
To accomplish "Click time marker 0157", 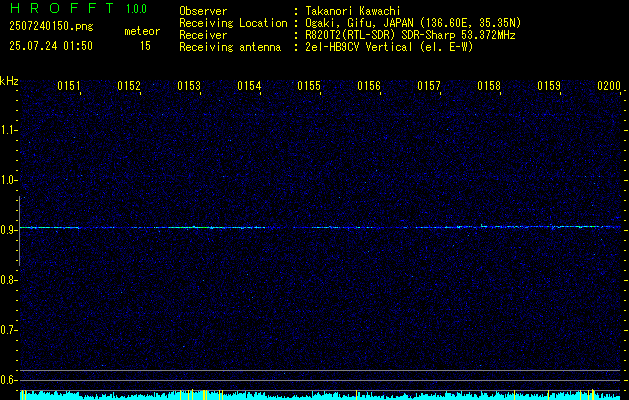I will [x=428, y=86].
